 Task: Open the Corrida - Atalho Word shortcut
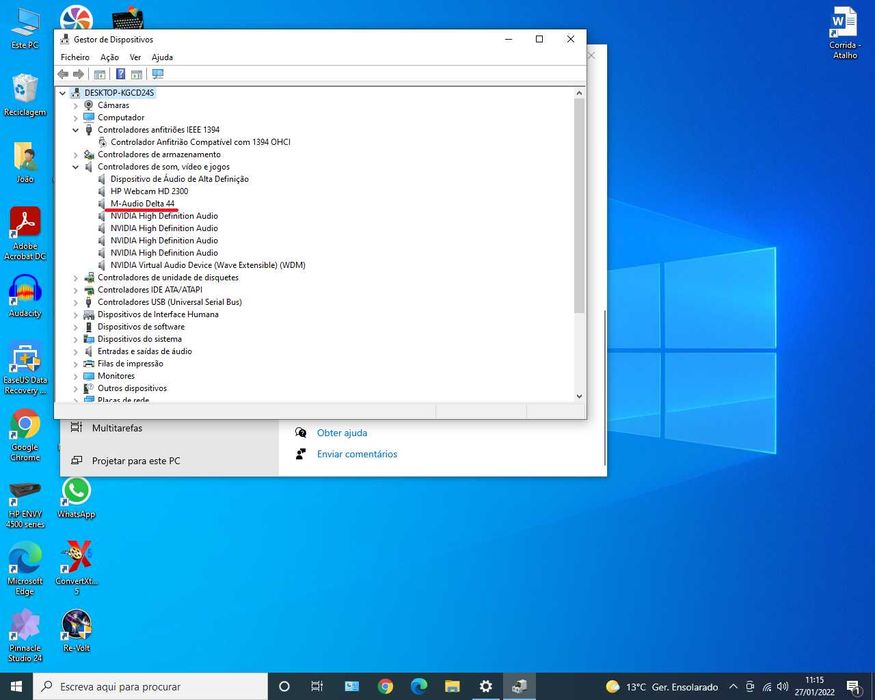click(845, 33)
